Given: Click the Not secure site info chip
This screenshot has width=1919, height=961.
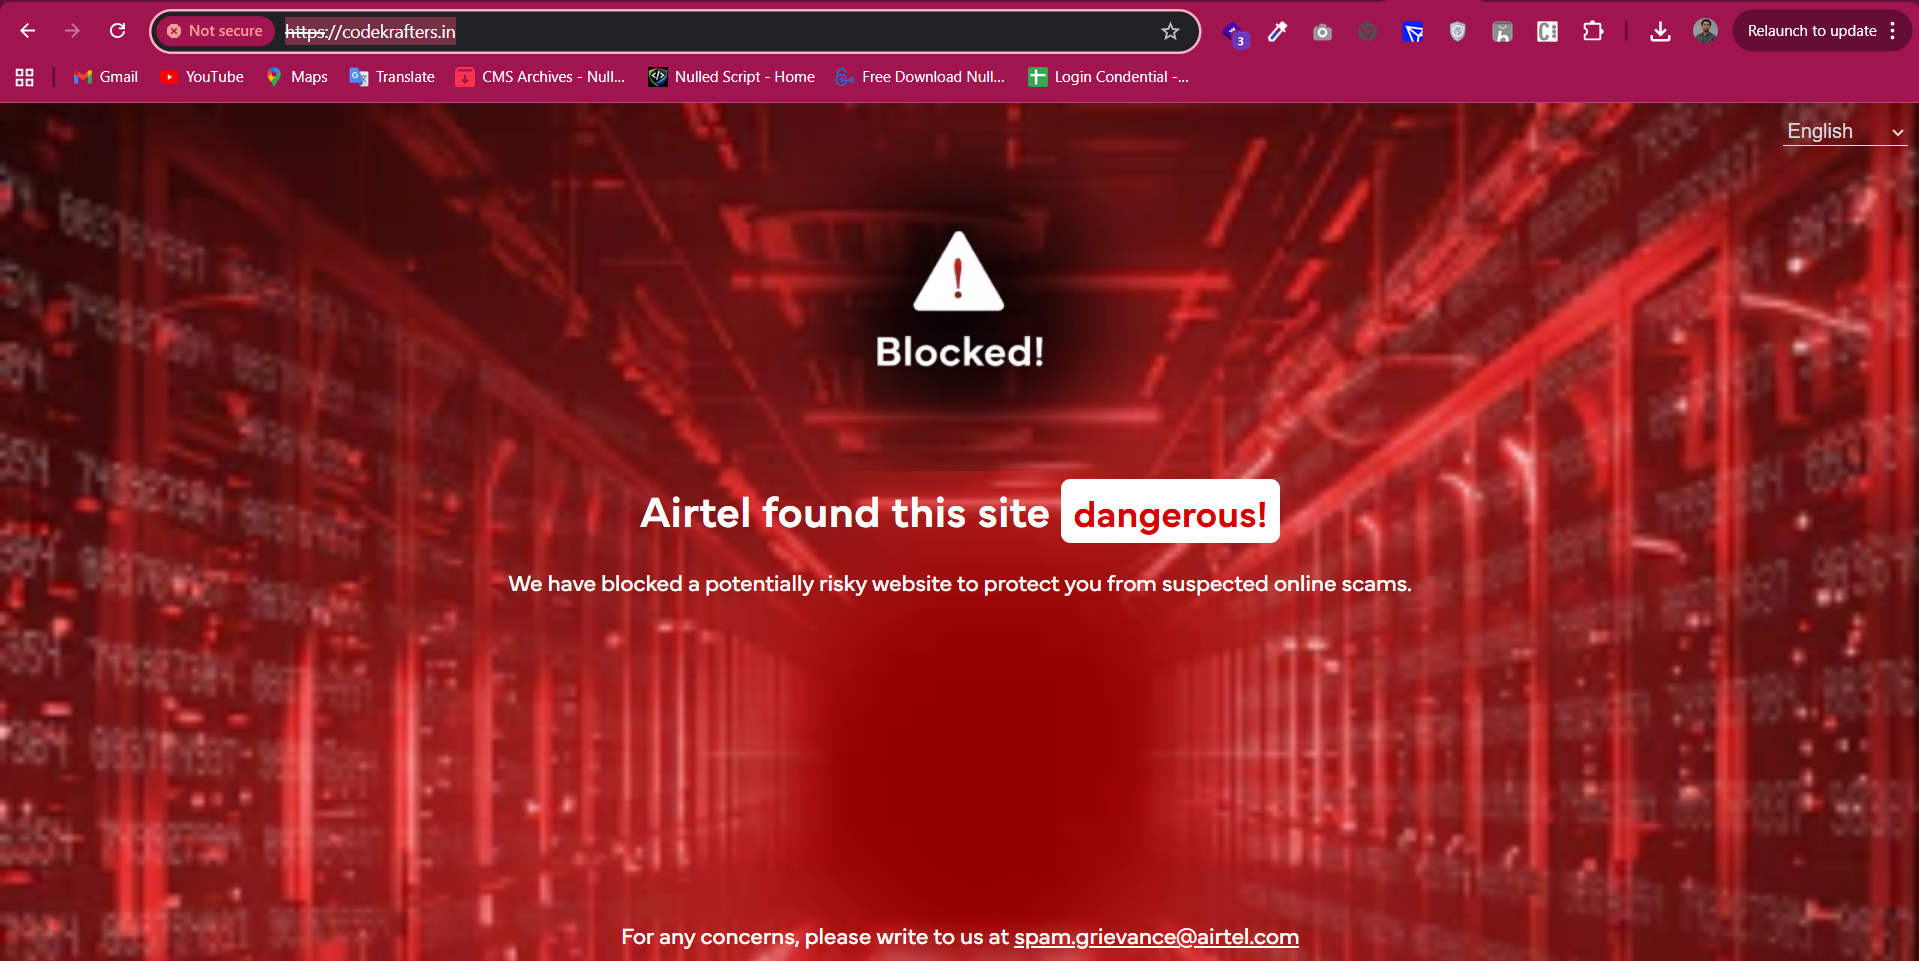Looking at the screenshot, I should (215, 31).
